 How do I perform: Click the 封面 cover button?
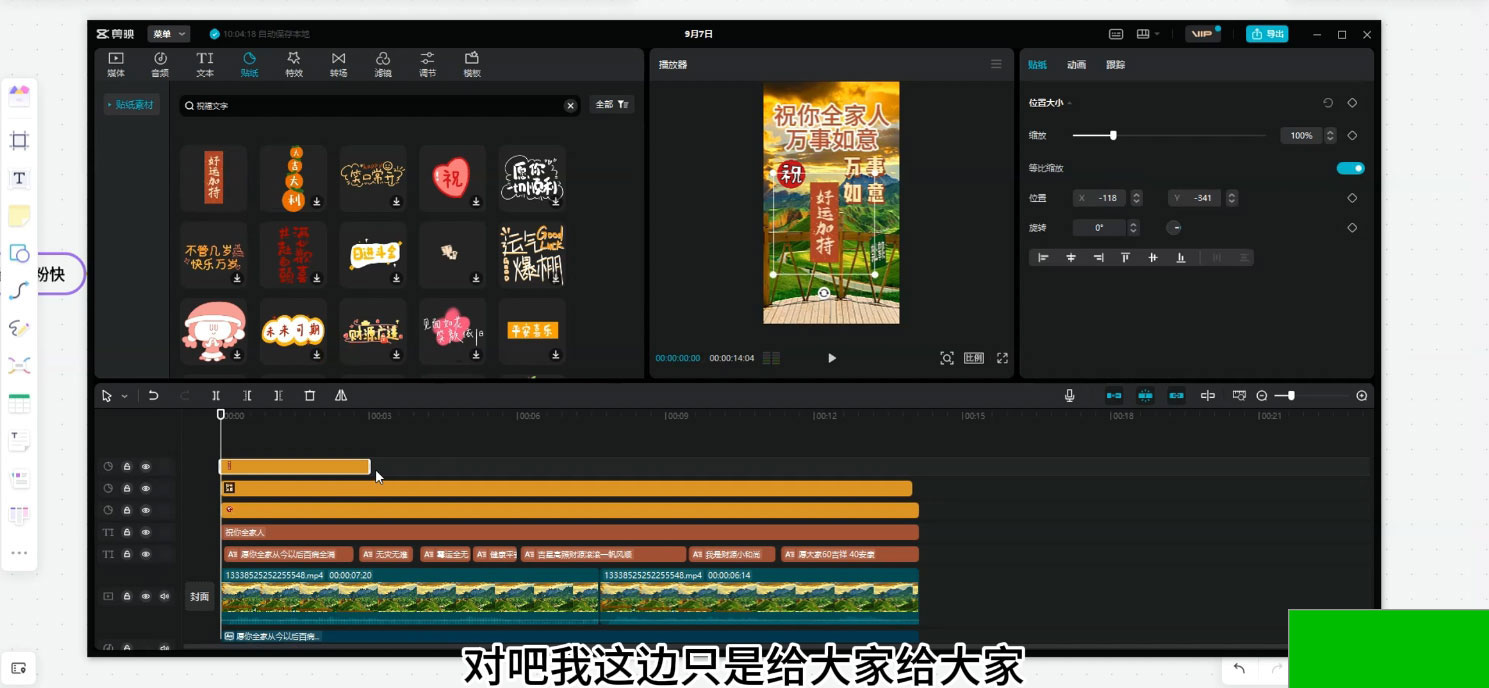[x=199, y=597]
